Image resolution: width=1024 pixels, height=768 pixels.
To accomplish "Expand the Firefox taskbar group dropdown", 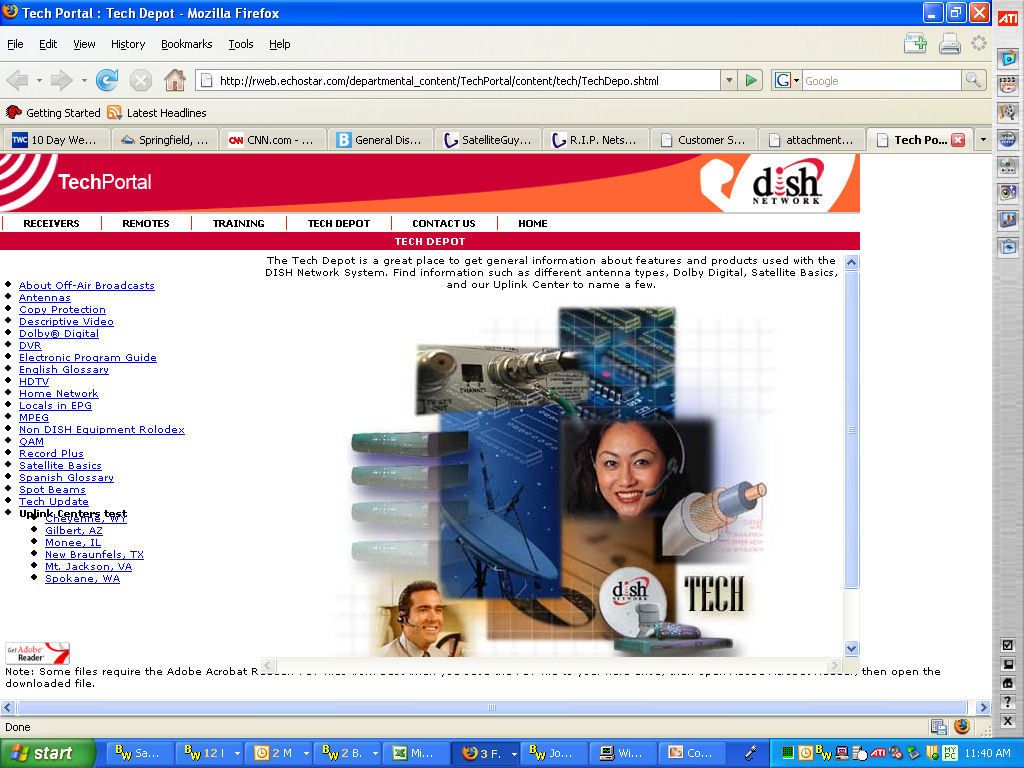I will tap(514, 753).
